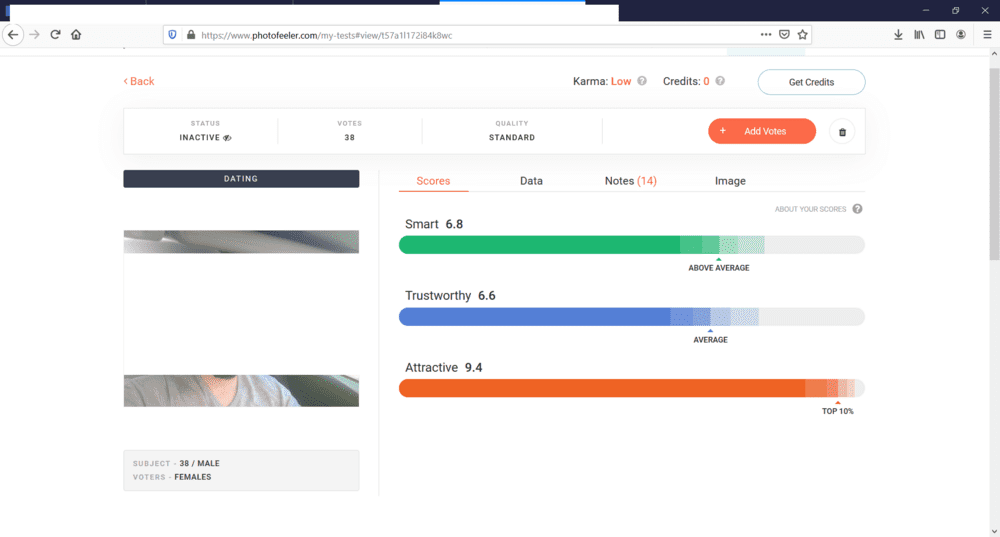
Task: Open tracking protection shield in address bar
Action: [x=172, y=35]
